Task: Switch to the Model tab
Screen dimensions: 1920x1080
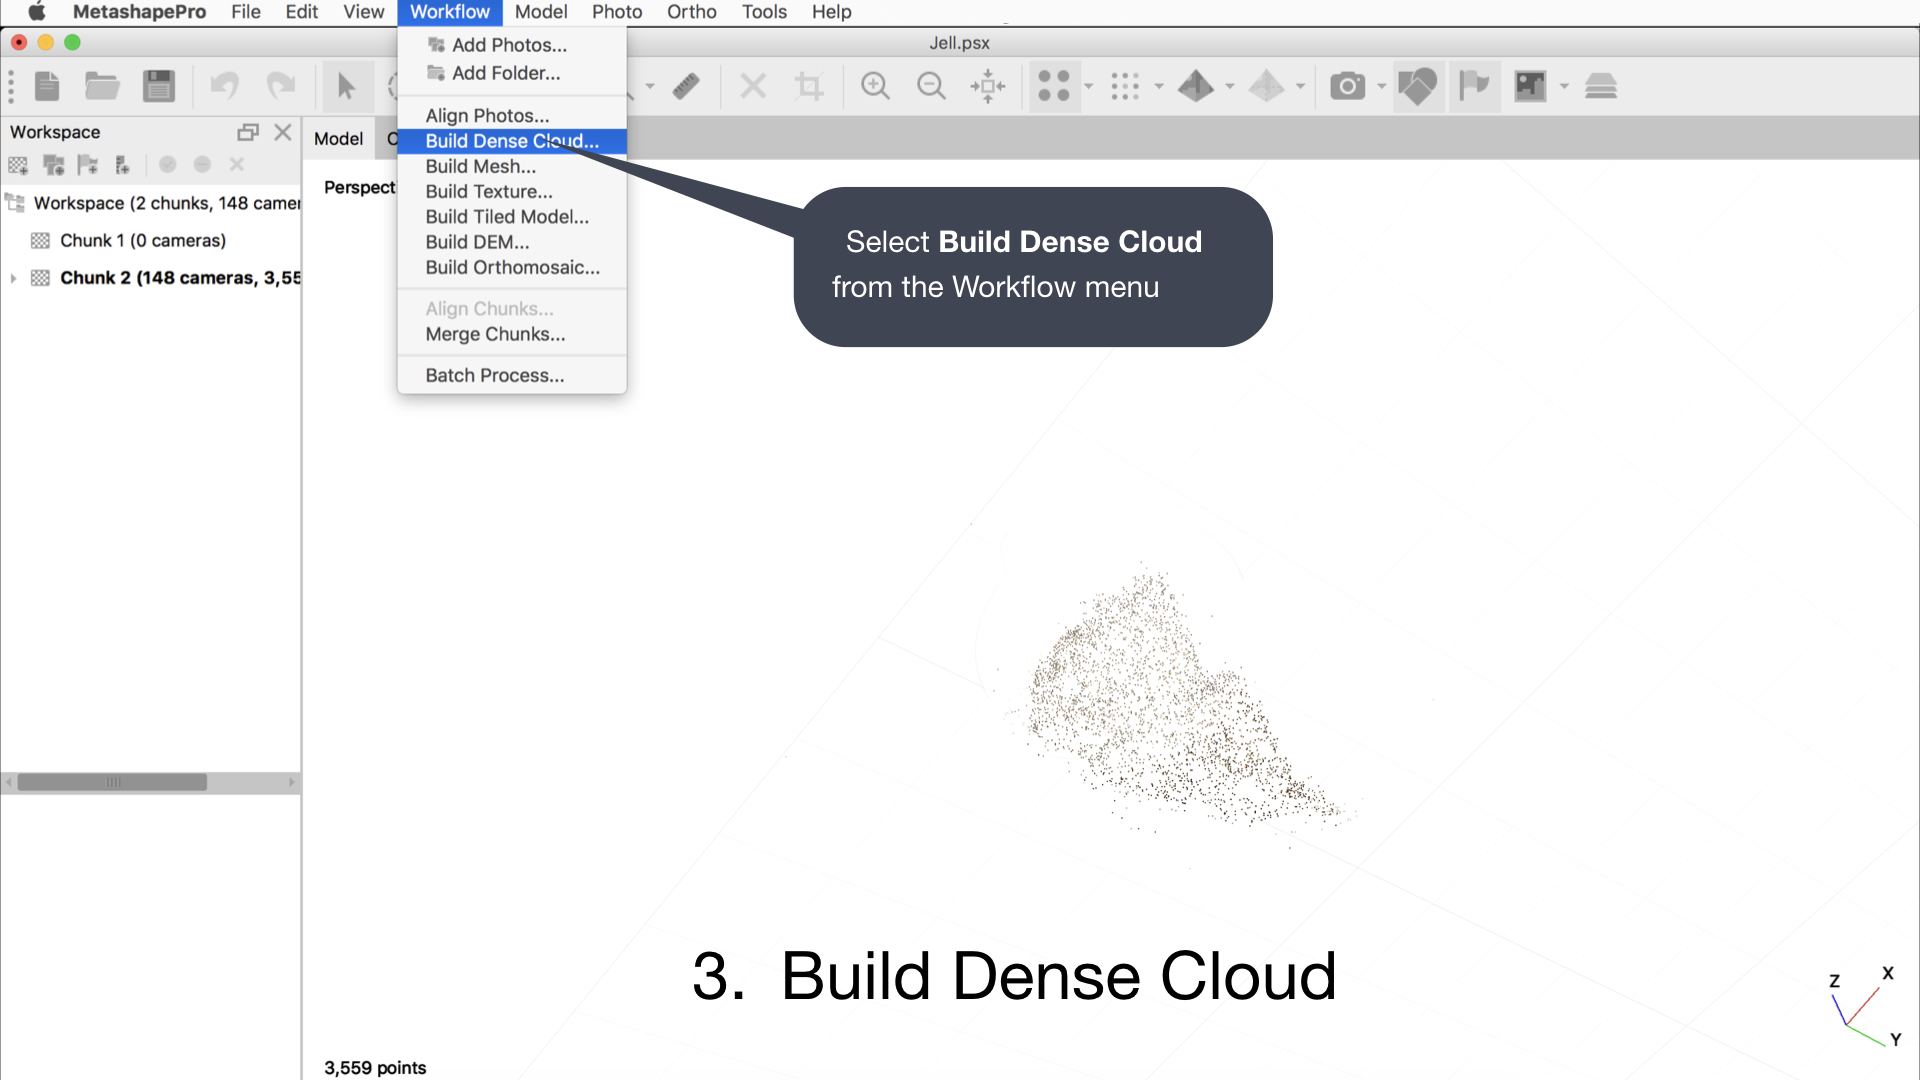Action: pyautogui.click(x=338, y=139)
